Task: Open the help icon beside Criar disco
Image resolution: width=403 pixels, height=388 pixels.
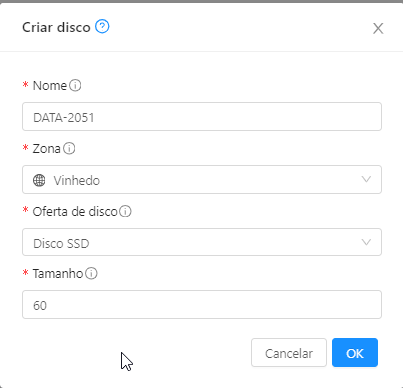Action: tap(102, 26)
